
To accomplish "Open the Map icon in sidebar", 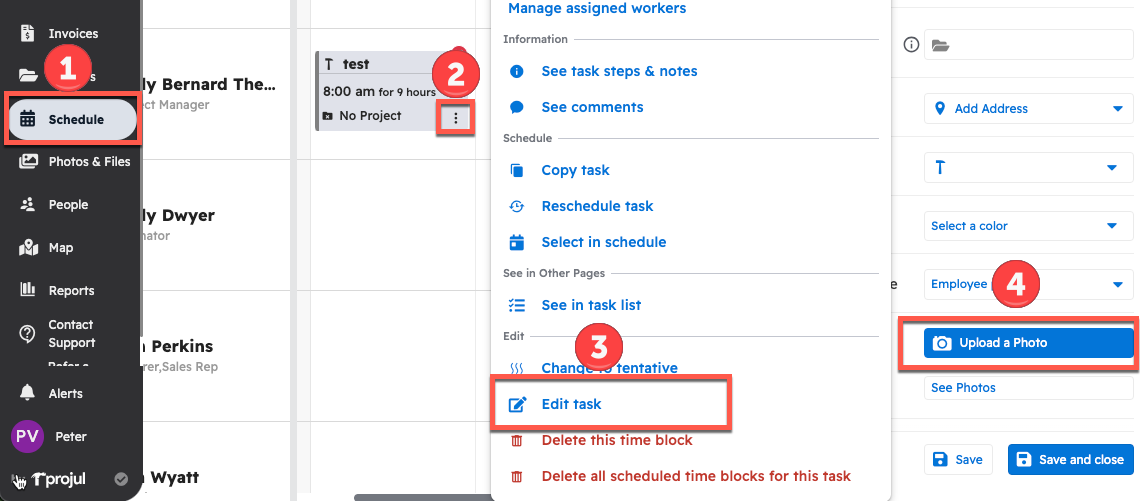I will pos(29,247).
